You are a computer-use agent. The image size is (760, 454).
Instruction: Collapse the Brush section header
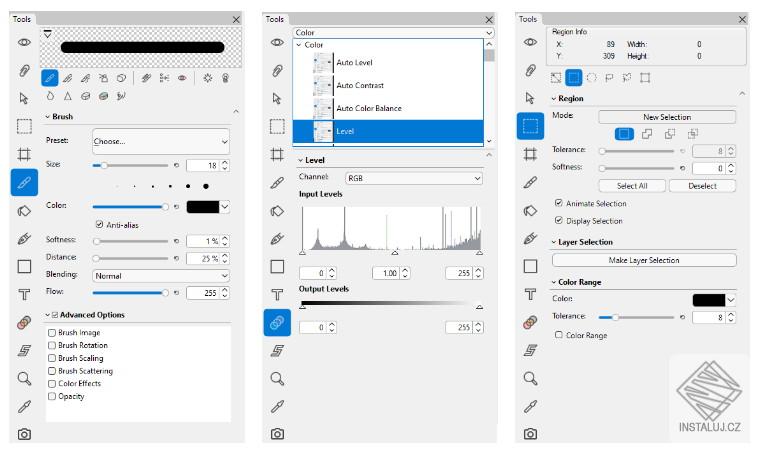pyautogui.click(x=48, y=117)
